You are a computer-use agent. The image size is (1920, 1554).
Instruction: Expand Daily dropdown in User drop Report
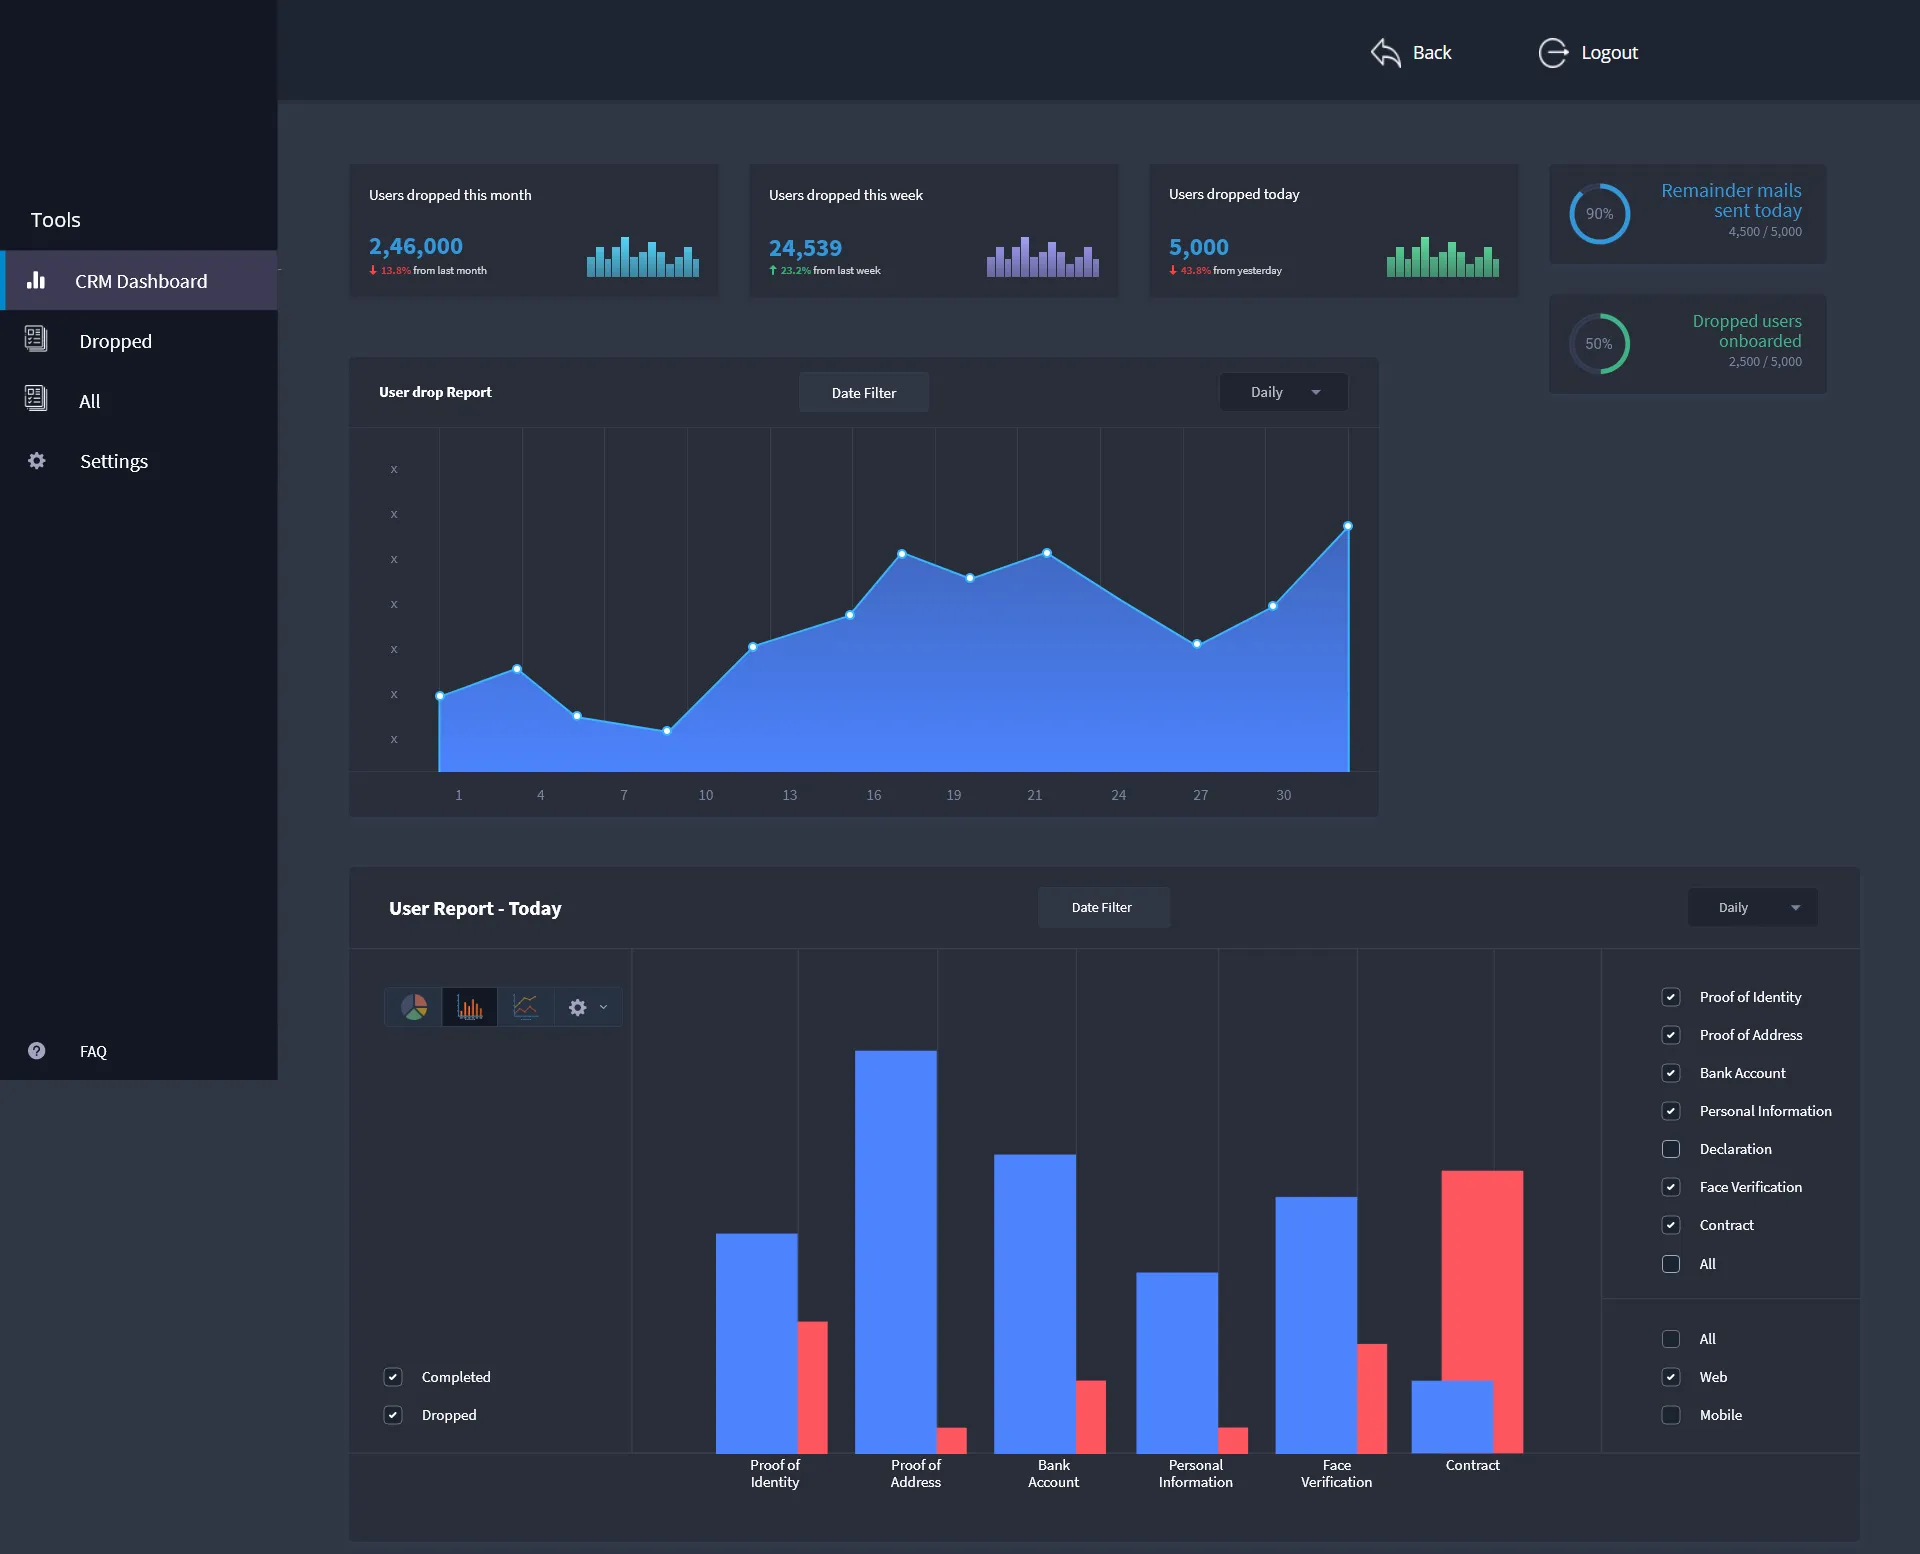[x=1284, y=392]
